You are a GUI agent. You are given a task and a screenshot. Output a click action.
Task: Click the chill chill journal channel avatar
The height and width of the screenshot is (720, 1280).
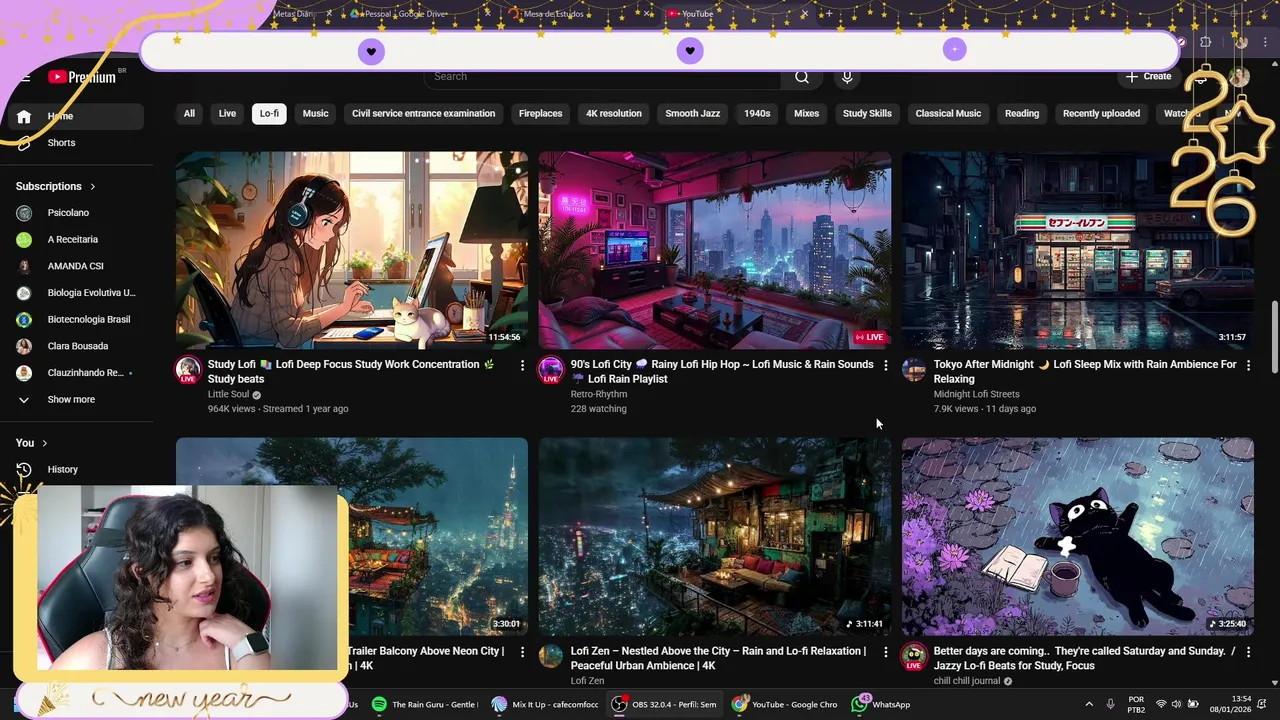(x=914, y=657)
